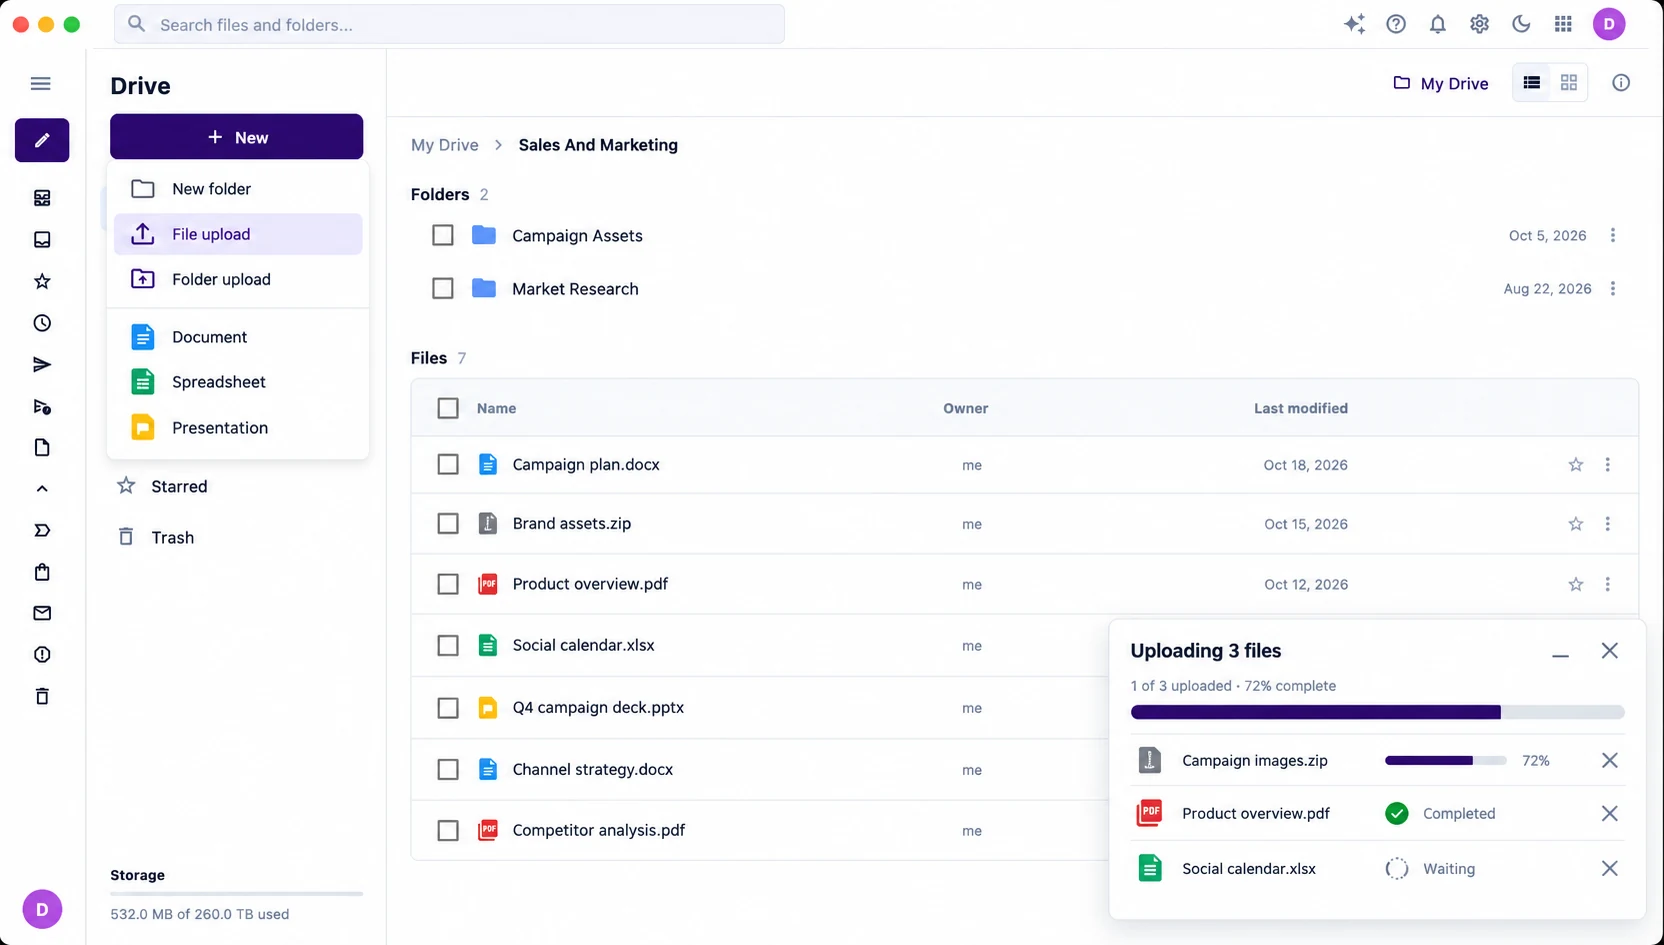
Task: Click the New button
Action: click(237, 137)
